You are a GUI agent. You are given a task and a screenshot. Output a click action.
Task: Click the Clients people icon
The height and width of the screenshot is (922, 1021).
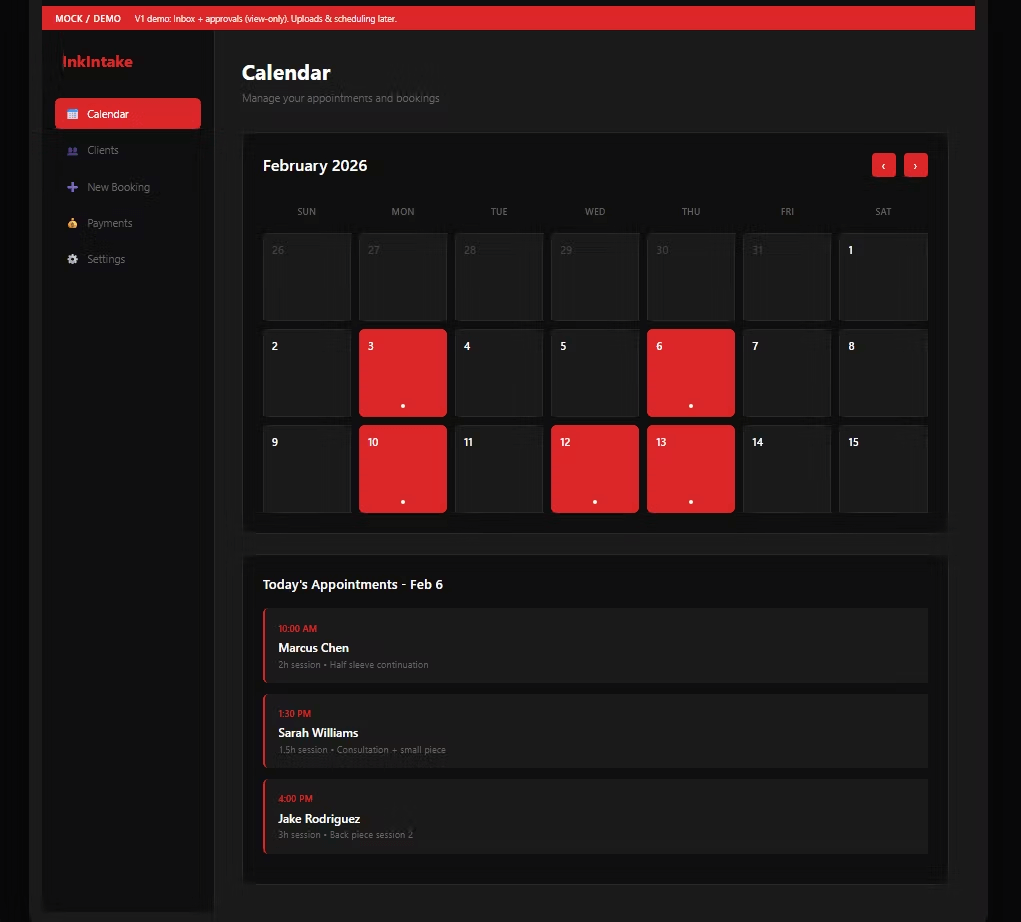pyautogui.click(x=72, y=151)
